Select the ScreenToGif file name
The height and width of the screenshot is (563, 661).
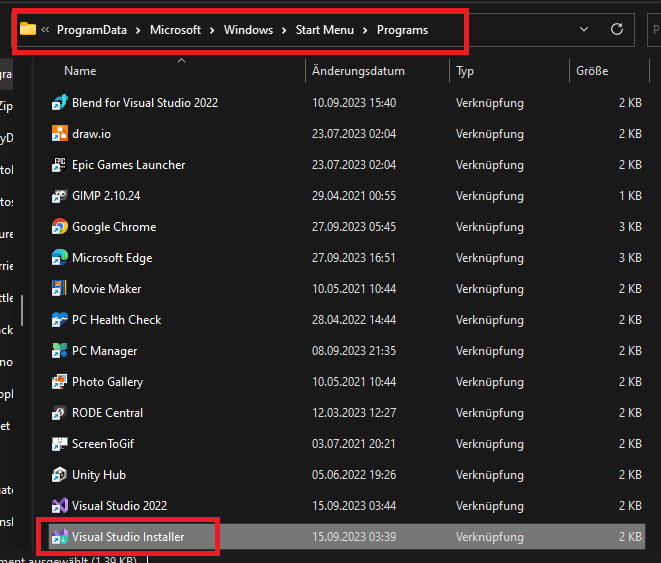(103, 444)
